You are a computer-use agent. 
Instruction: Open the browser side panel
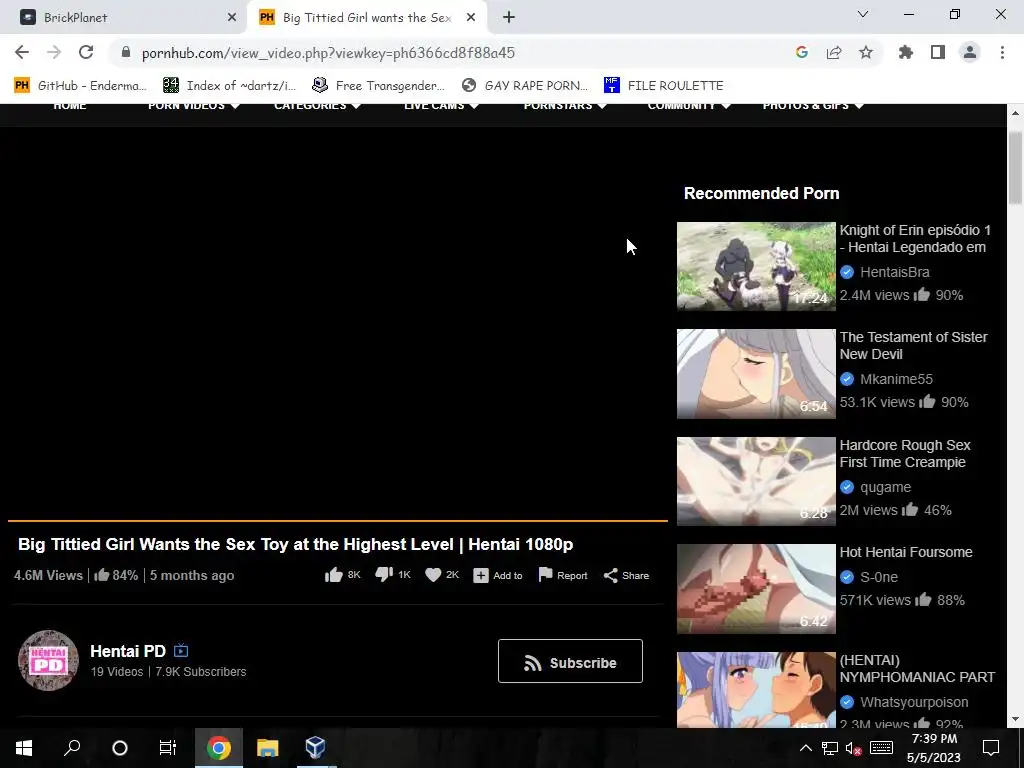tap(938, 52)
